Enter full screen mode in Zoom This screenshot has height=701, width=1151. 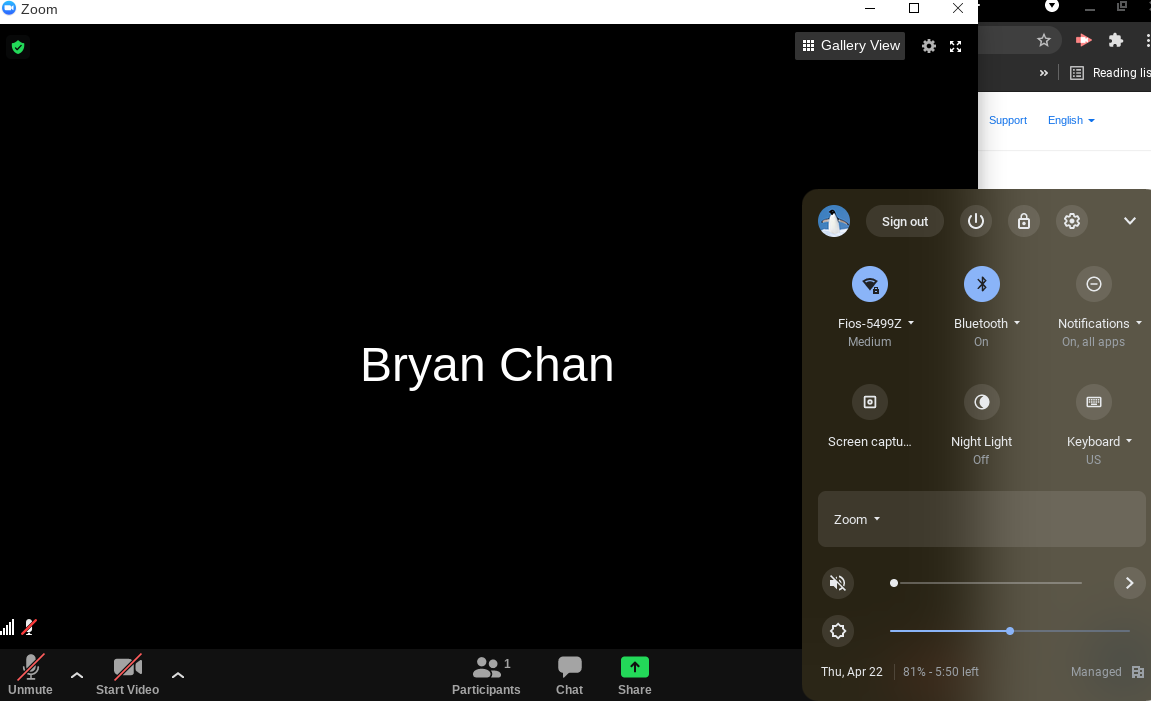tap(955, 46)
